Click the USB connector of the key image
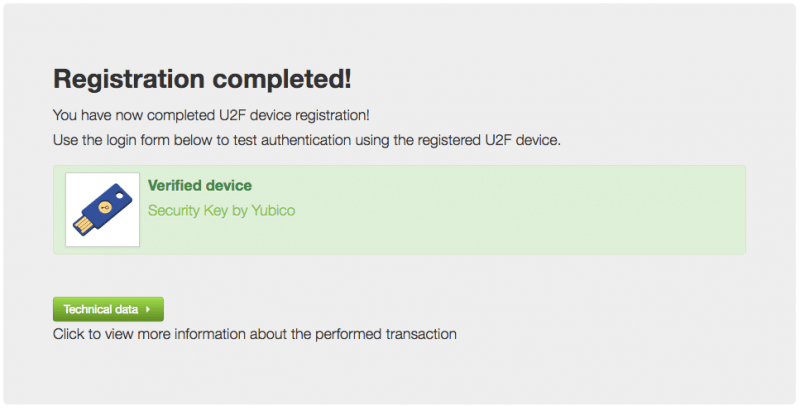The height and width of the screenshot is (412, 800). pos(83,224)
